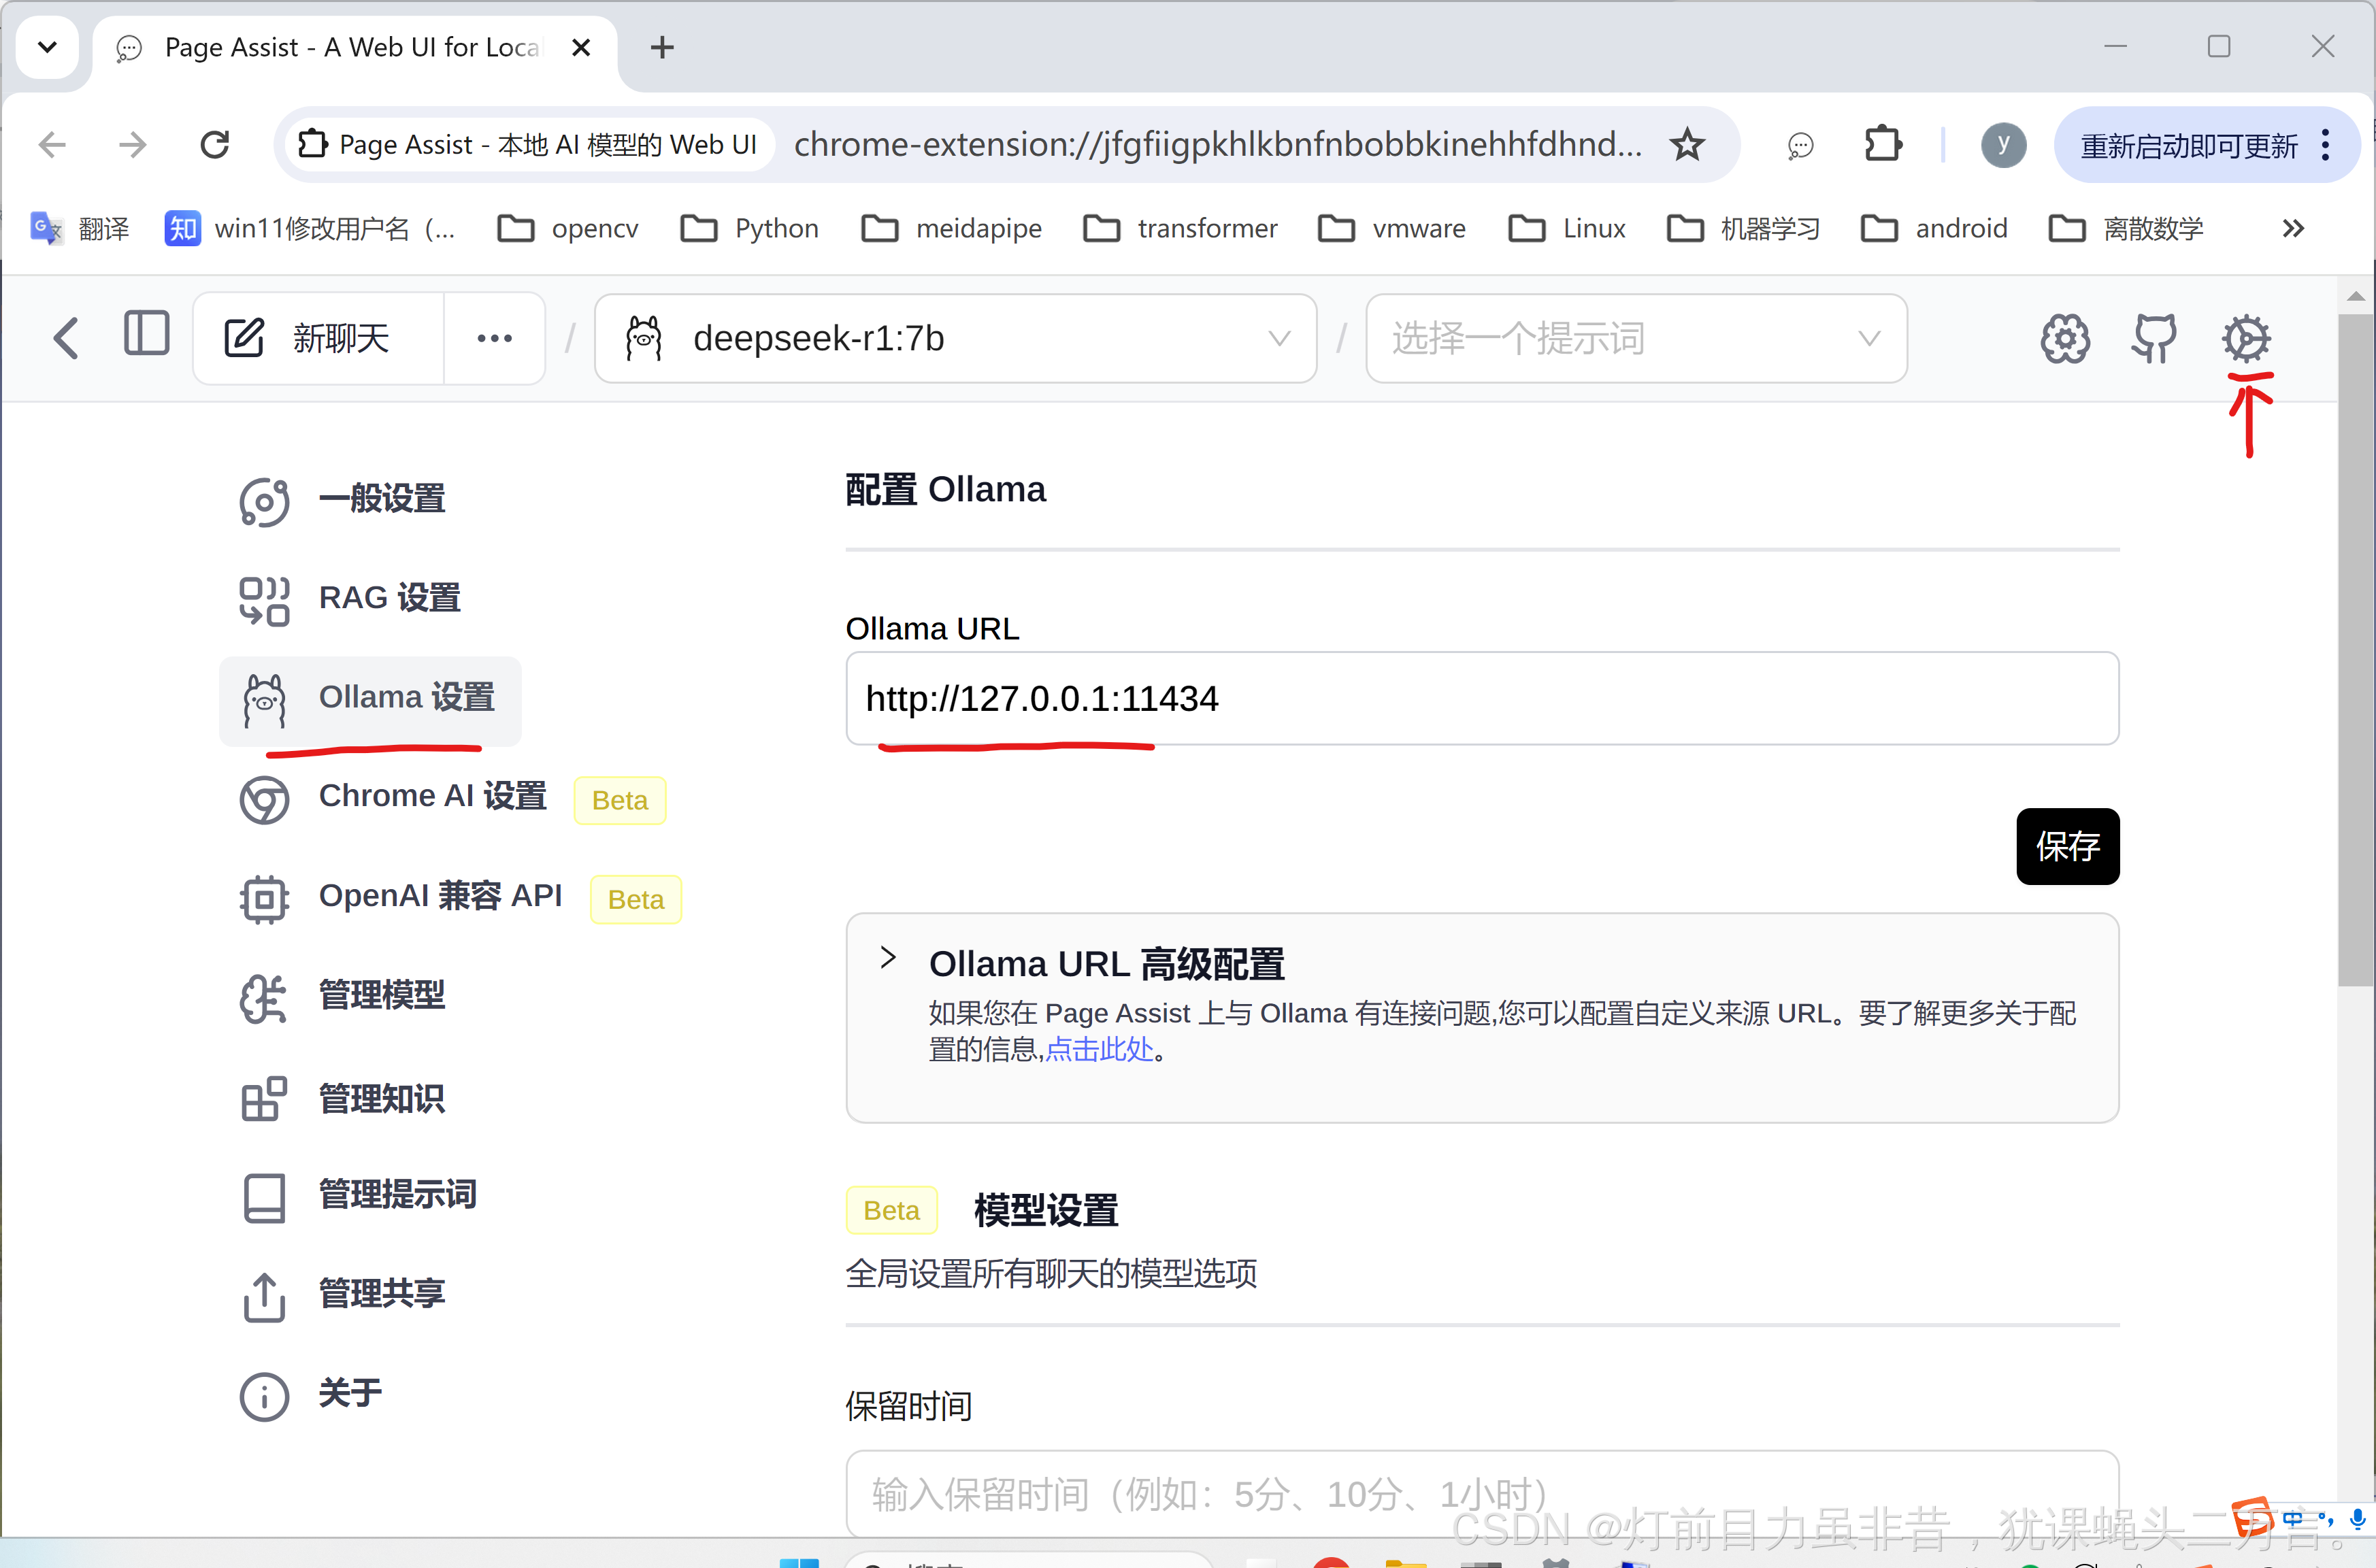This screenshot has width=2376, height=1568.
Task: Show more bookmarks with double chevron
Action: pyautogui.click(x=2293, y=229)
